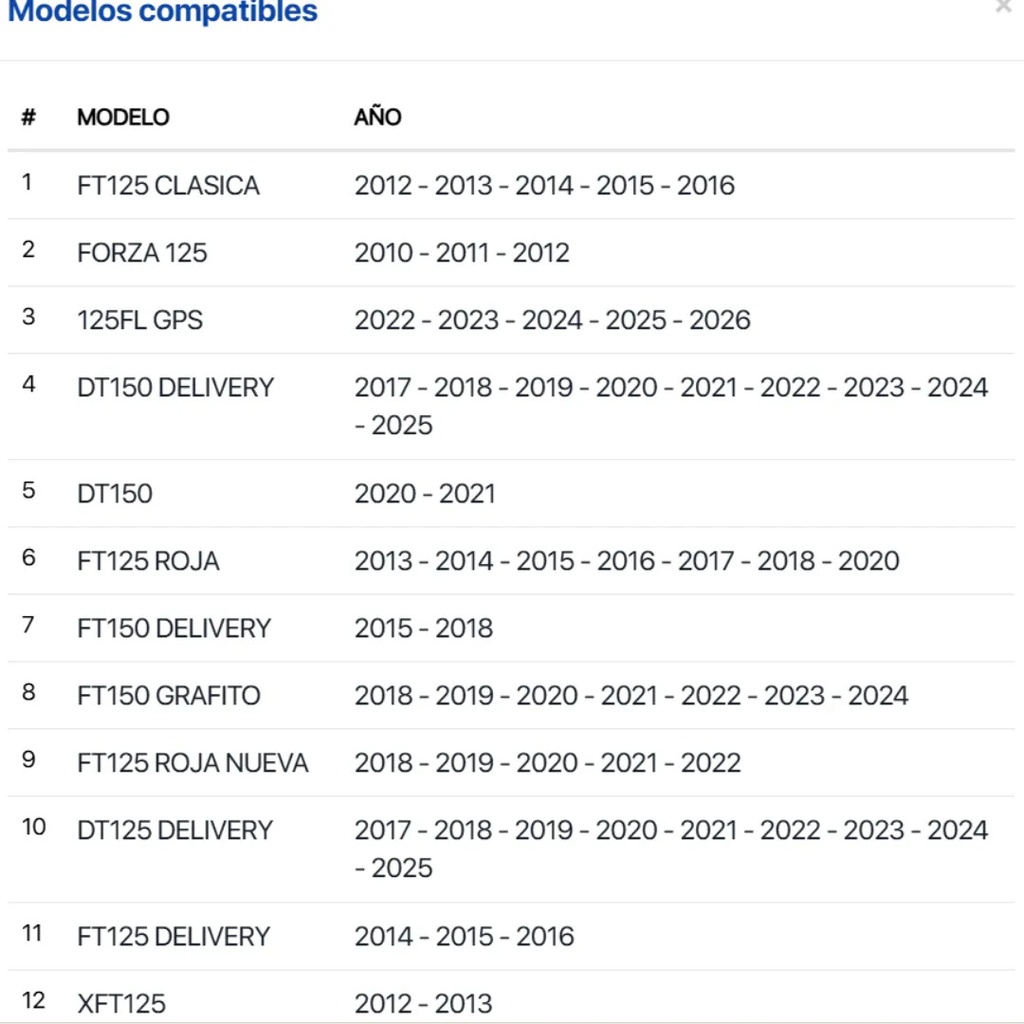Viewport: 1024px width, 1024px height.
Task: Click the 2012 - 2013 years for XFT125
Action: (x=423, y=1004)
